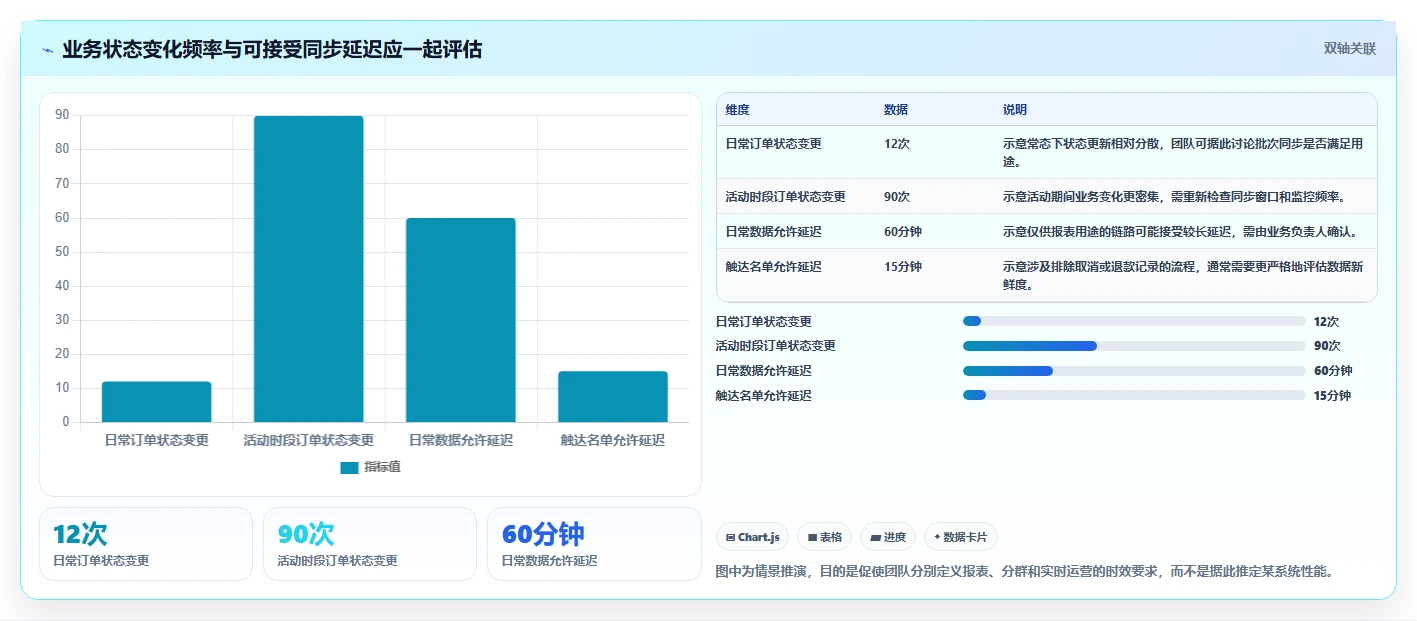Click table cell 日常订单状态变更 in 维度 column
Viewport: 1417px width, 621px height.
[774, 144]
